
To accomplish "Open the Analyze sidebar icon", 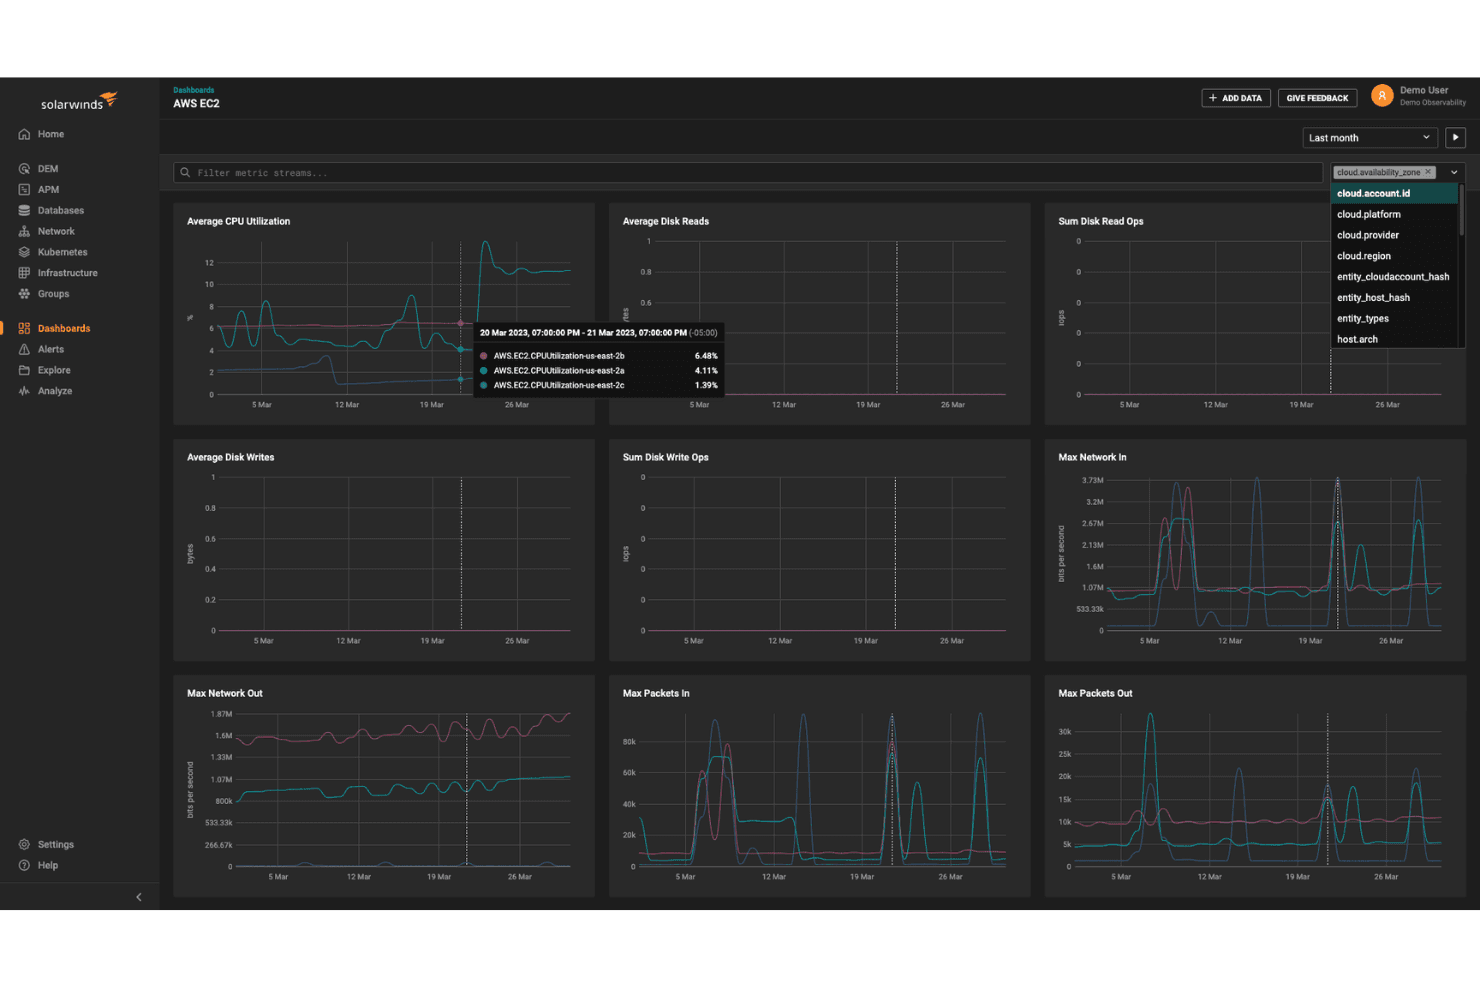I will point(24,391).
